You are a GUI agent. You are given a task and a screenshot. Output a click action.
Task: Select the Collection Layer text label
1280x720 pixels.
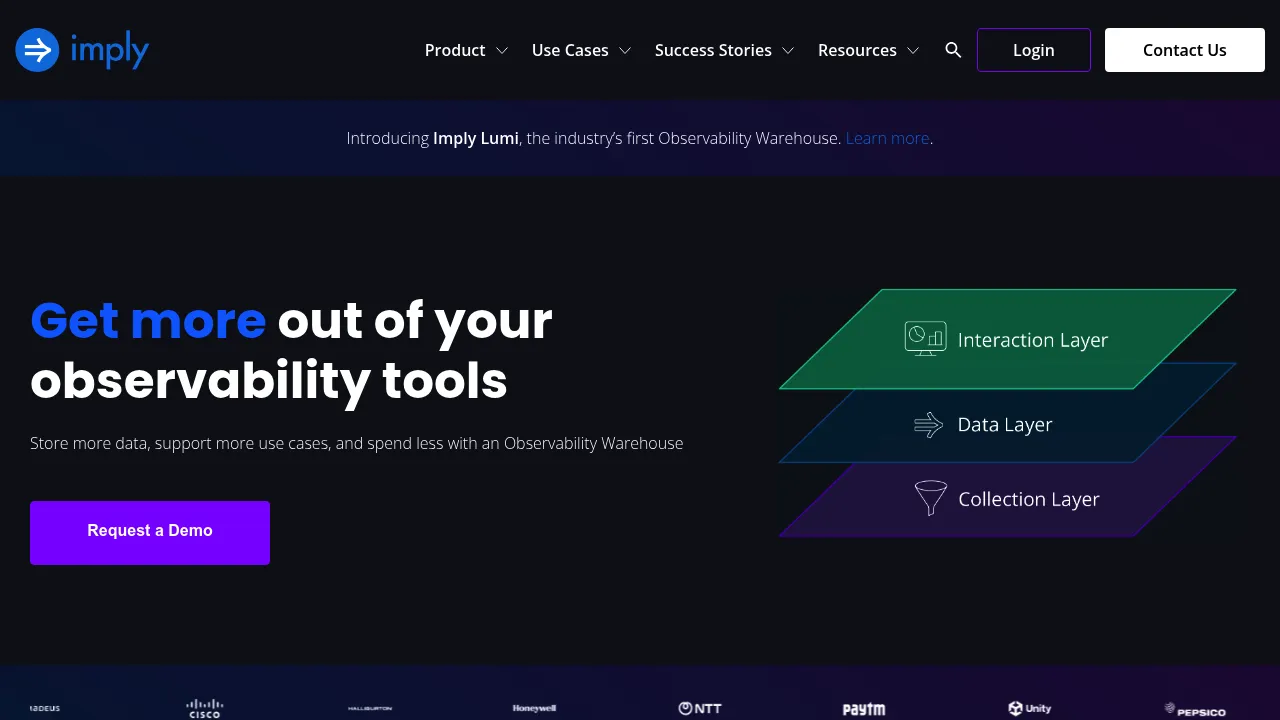click(x=1029, y=499)
